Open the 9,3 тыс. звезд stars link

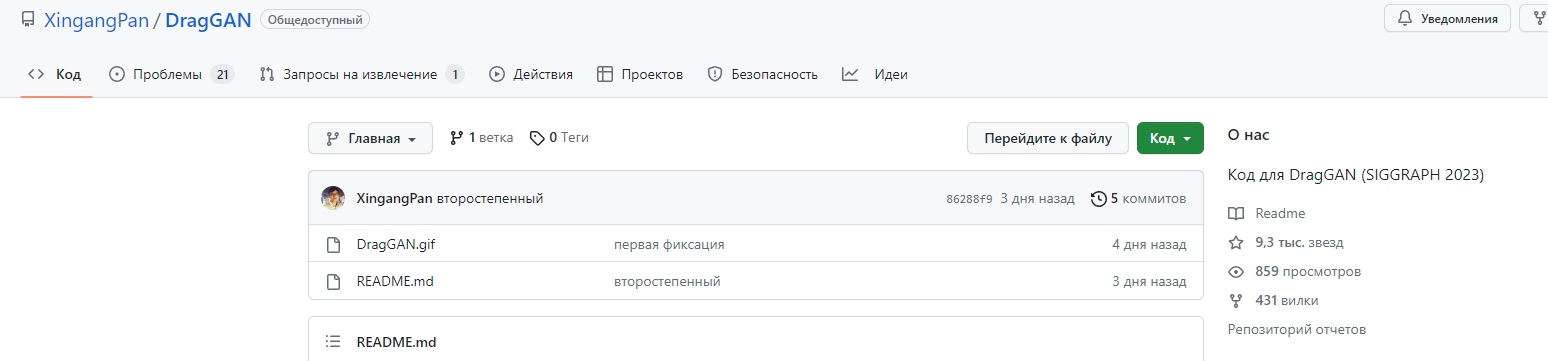click(1300, 242)
